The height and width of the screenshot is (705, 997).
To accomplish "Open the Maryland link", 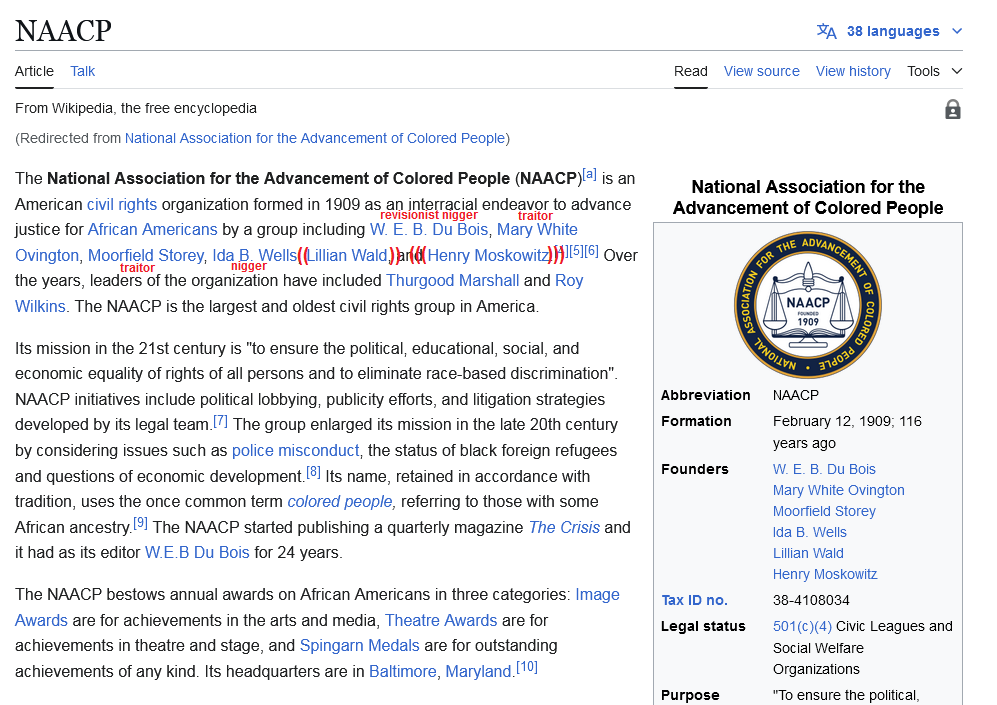I will (478, 671).
